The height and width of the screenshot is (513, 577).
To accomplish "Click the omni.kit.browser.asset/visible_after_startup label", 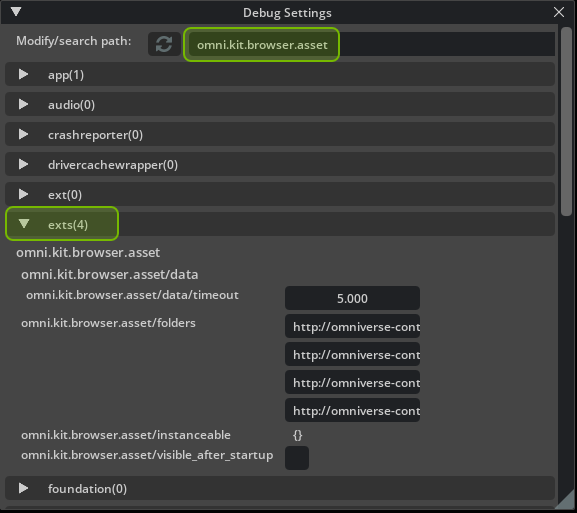I will tap(147, 455).
